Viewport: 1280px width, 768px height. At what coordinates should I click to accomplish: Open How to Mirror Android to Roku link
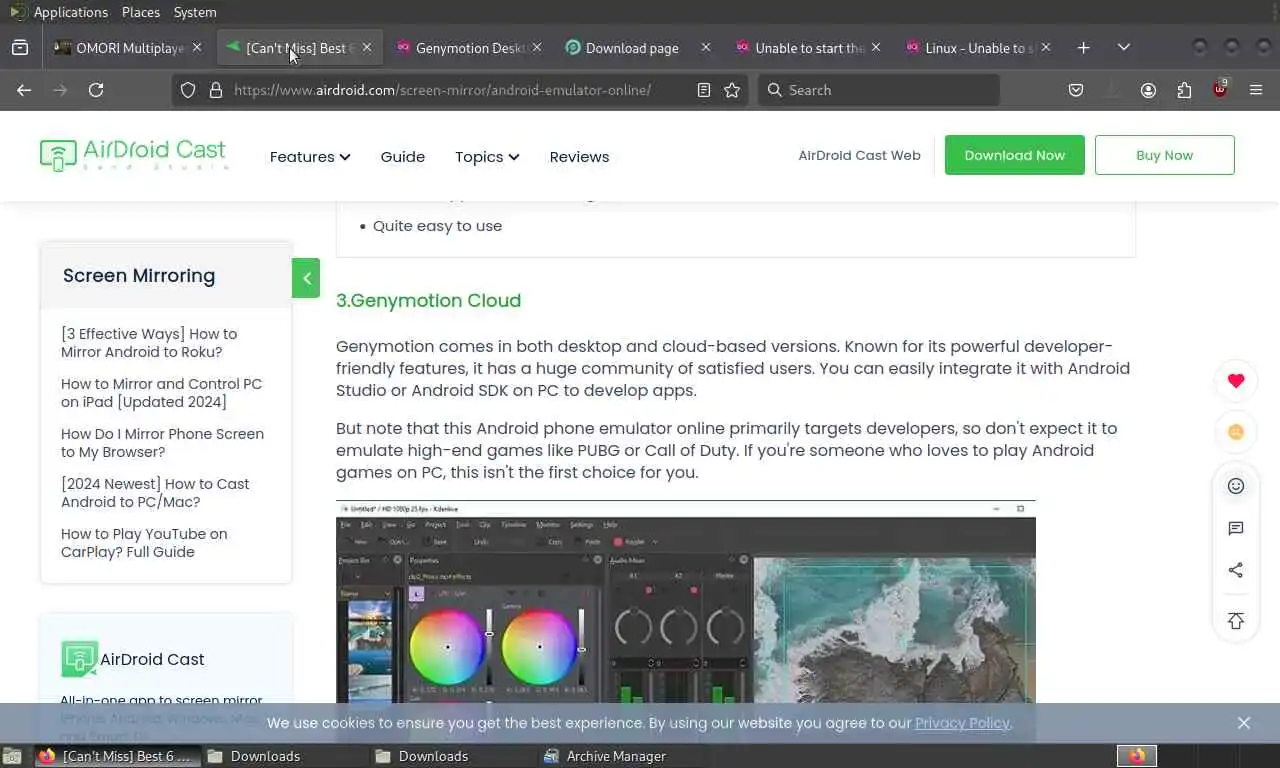149,343
